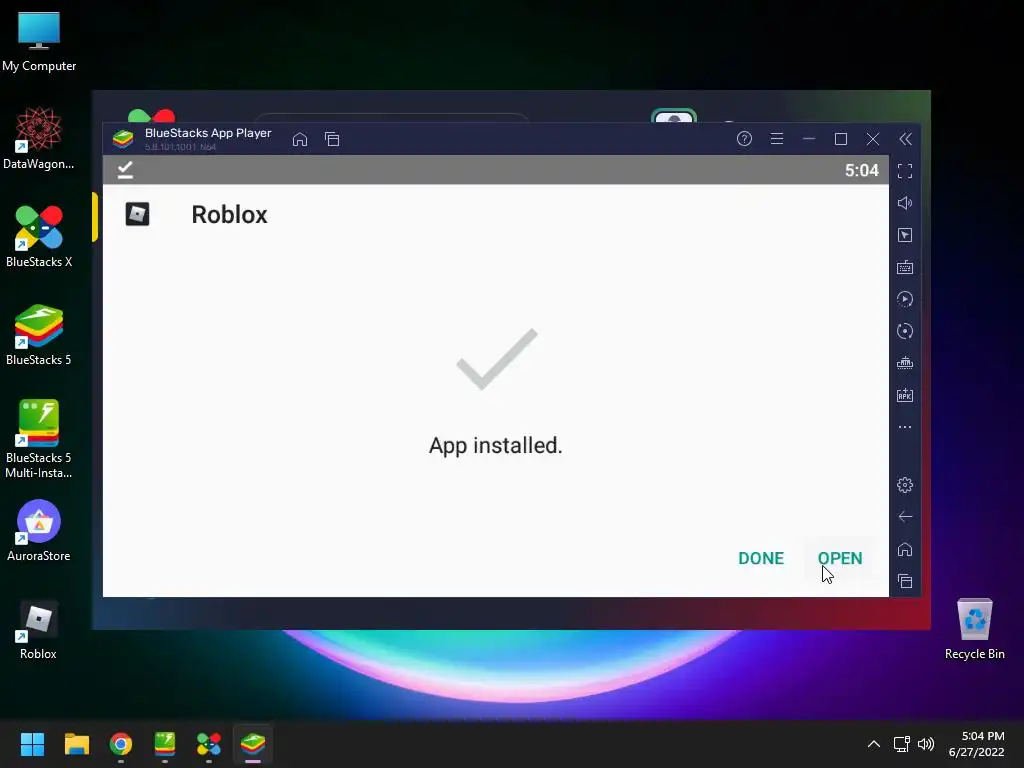This screenshot has width=1024, height=768.
Task: Select BlueStacks 5 desktop shortcut
Action: click(x=39, y=334)
